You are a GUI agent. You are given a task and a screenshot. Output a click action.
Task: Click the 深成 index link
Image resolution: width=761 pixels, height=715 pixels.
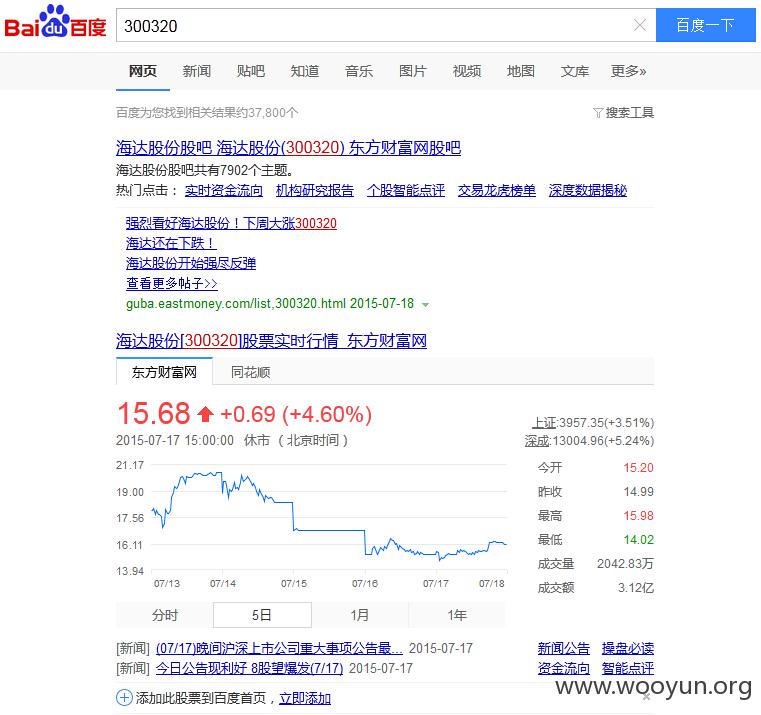537,441
